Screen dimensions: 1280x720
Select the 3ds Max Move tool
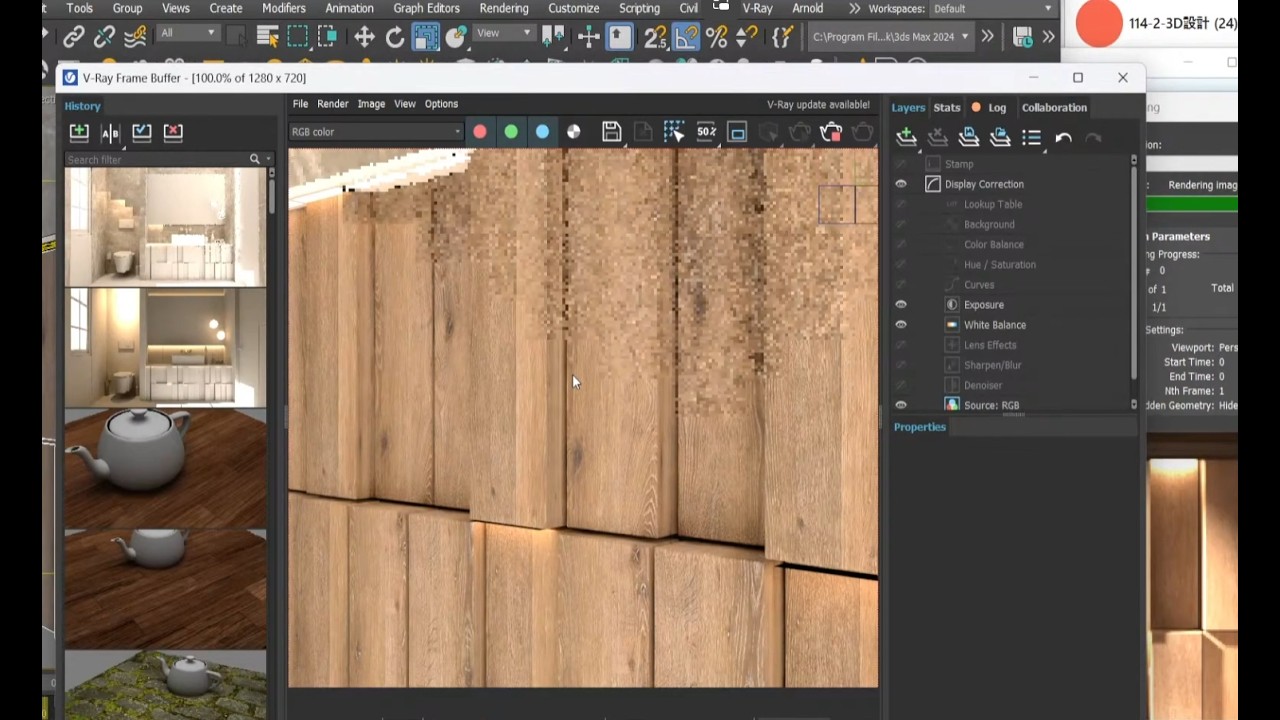pyautogui.click(x=364, y=37)
